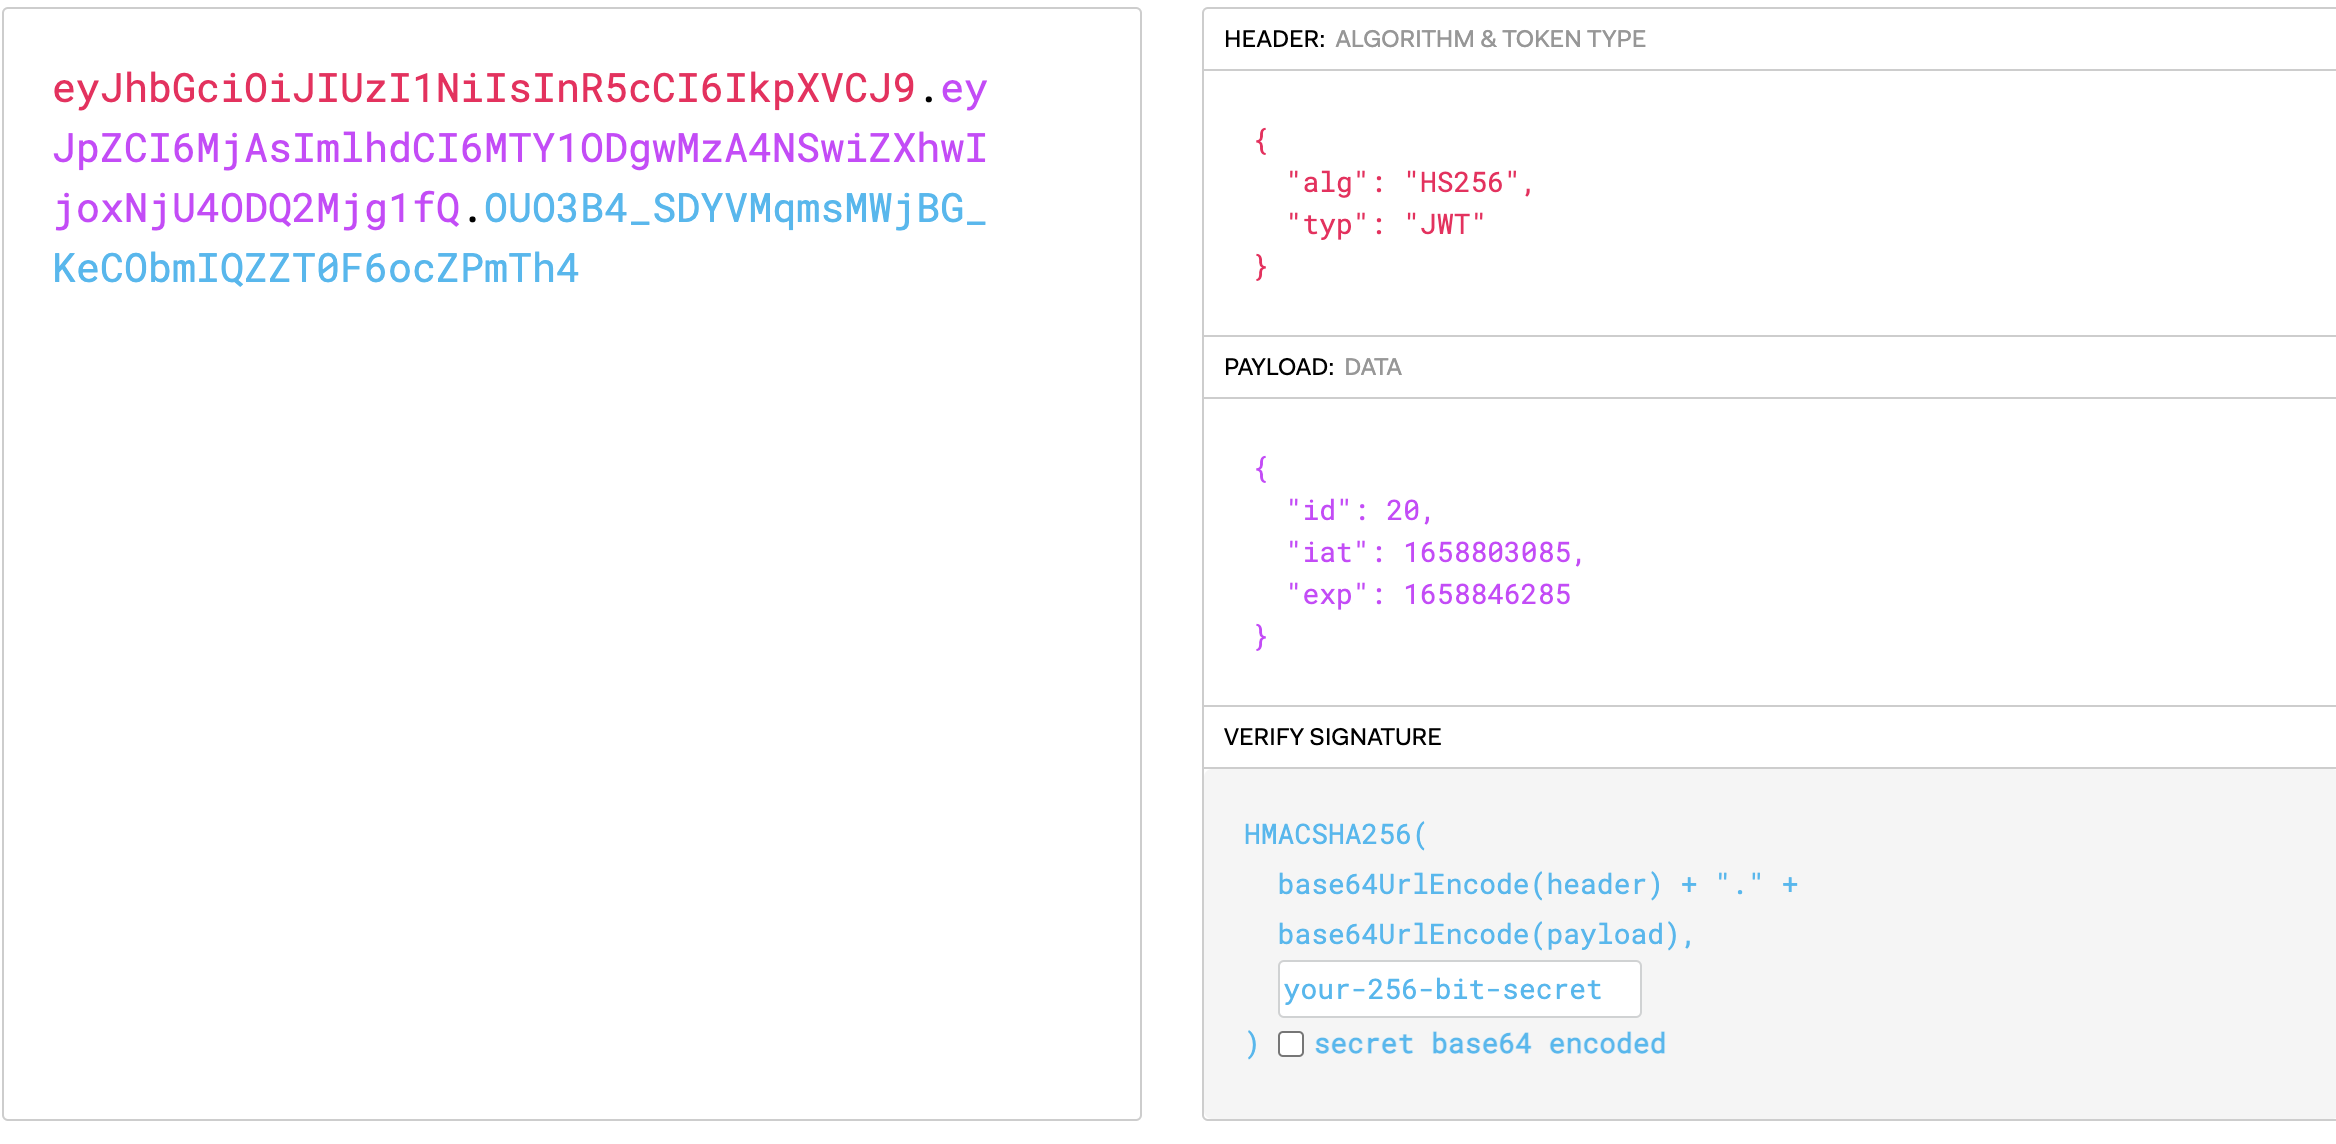The height and width of the screenshot is (1144, 2336).
Task: Click the base64UrlEncode(payload) line
Action: tap(1477, 935)
